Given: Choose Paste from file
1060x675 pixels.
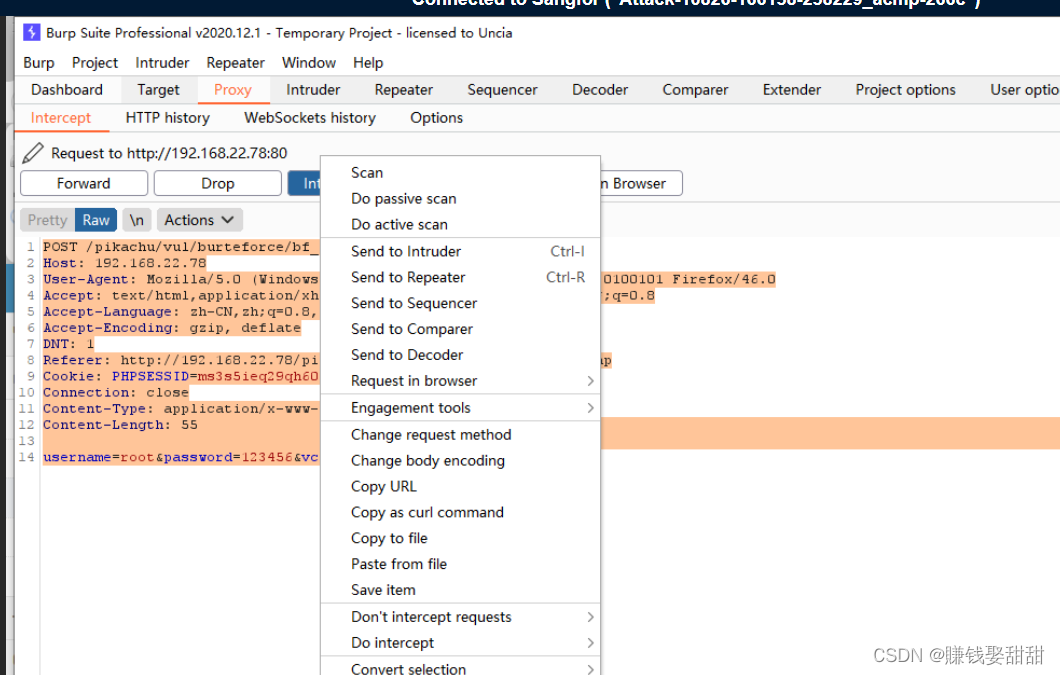Looking at the screenshot, I should tap(460, 563).
